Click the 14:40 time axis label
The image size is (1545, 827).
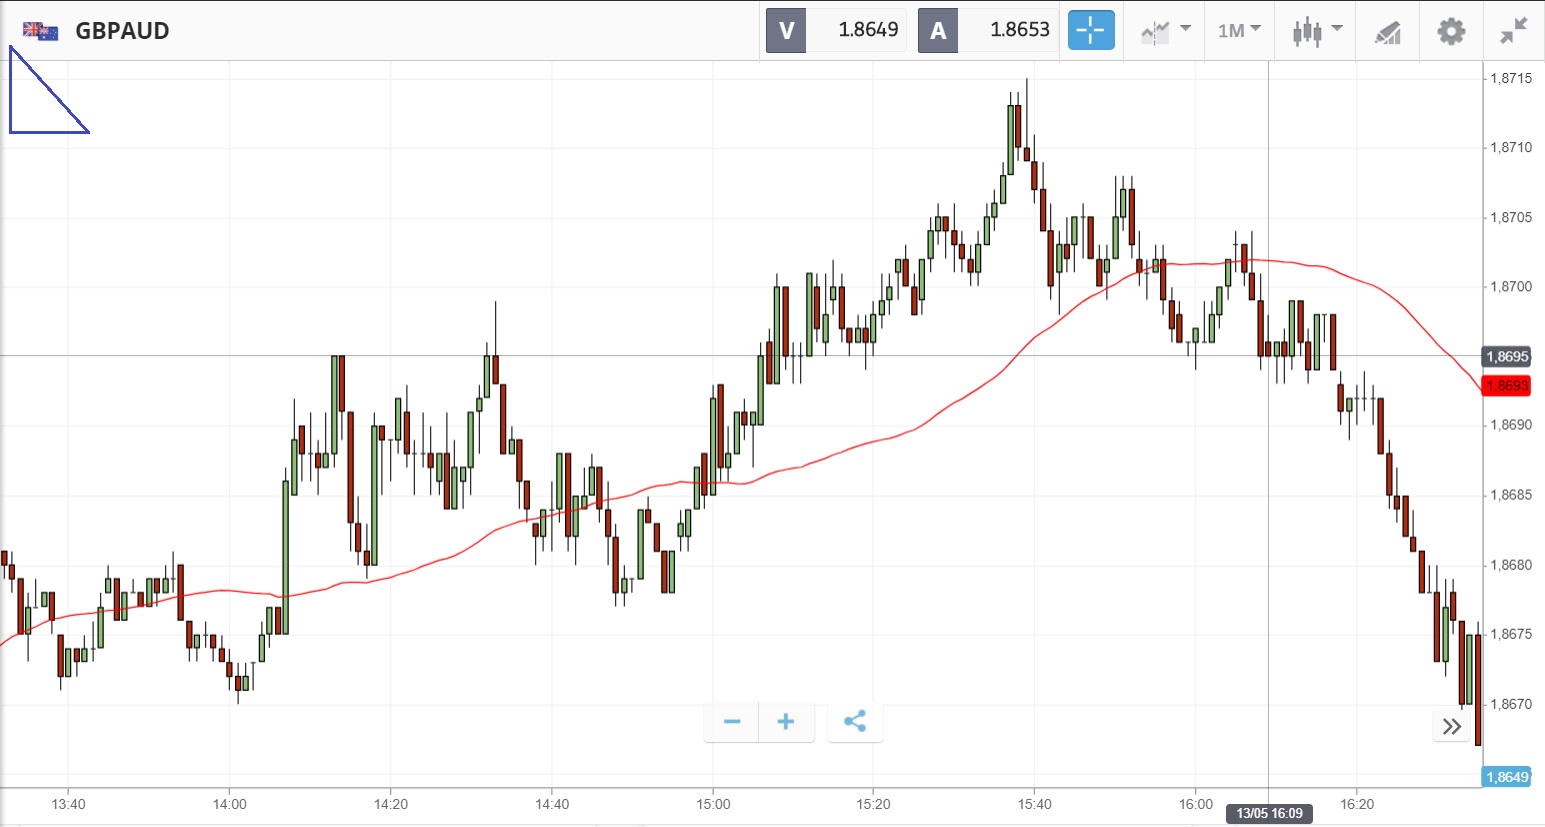(x=551, y=804)
